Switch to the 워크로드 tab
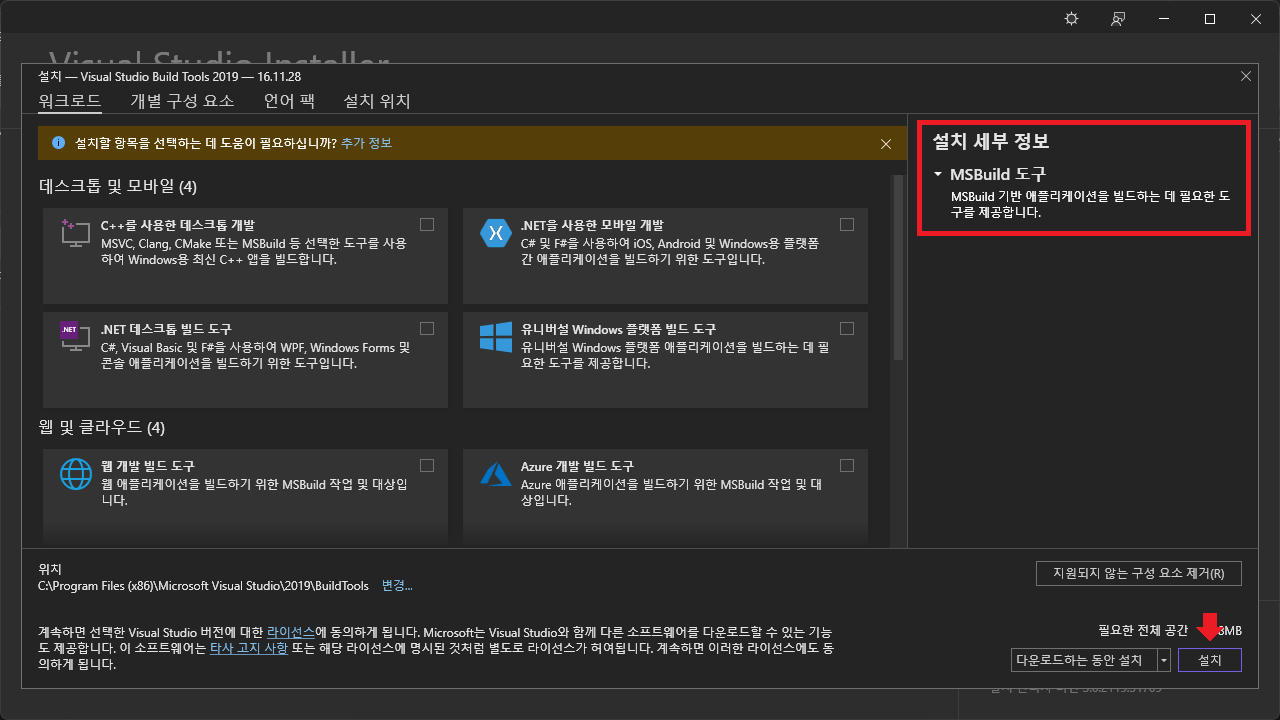Screen dimensions: 1280x720 click(x=70, y=101)
